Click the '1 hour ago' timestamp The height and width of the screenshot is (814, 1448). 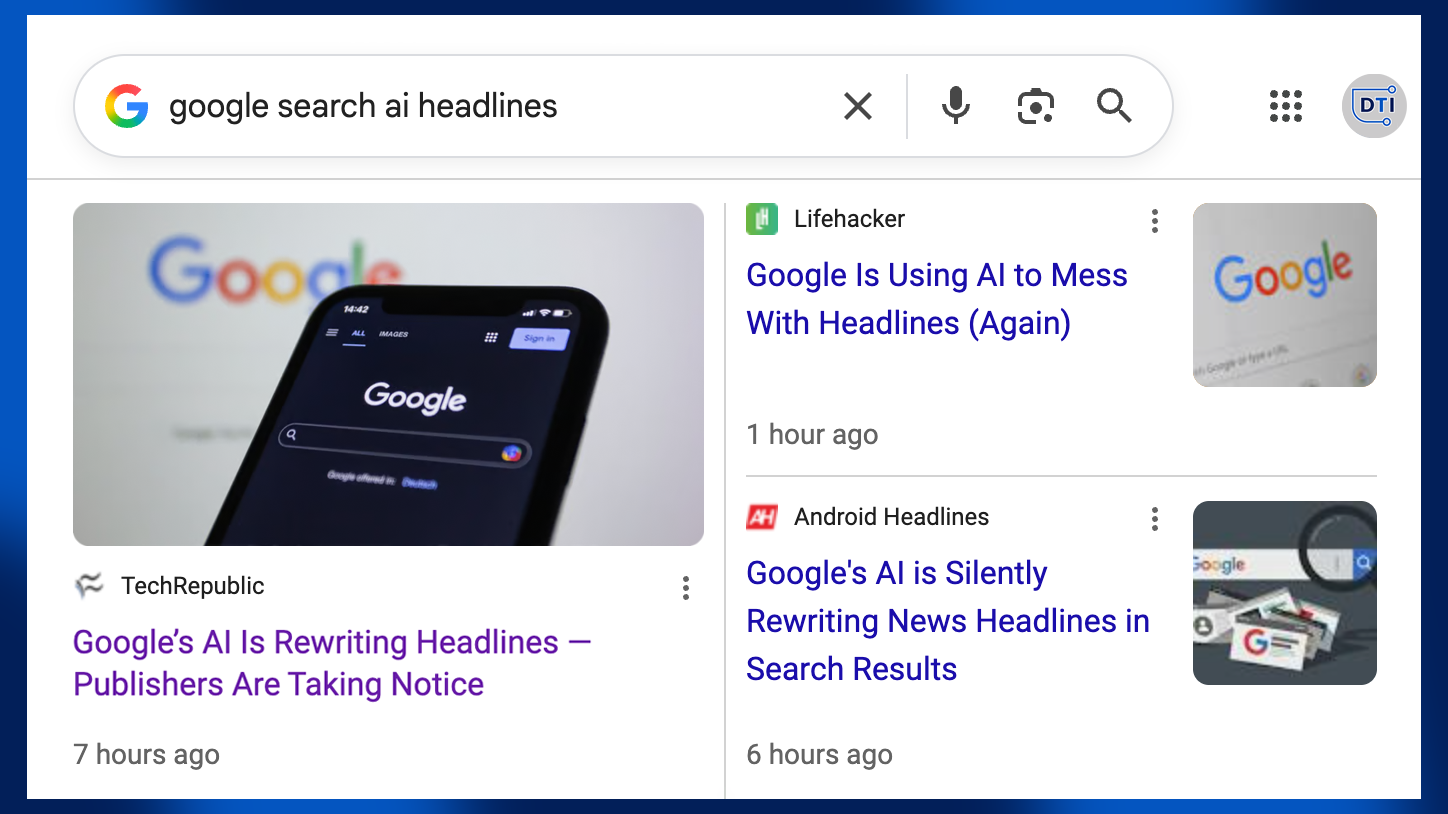[x=812, y=434]
